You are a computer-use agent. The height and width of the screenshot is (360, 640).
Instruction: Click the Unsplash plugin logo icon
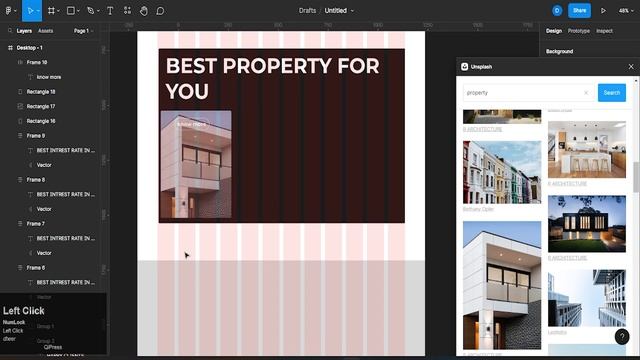pyautogui.click(x=464, y=67)
